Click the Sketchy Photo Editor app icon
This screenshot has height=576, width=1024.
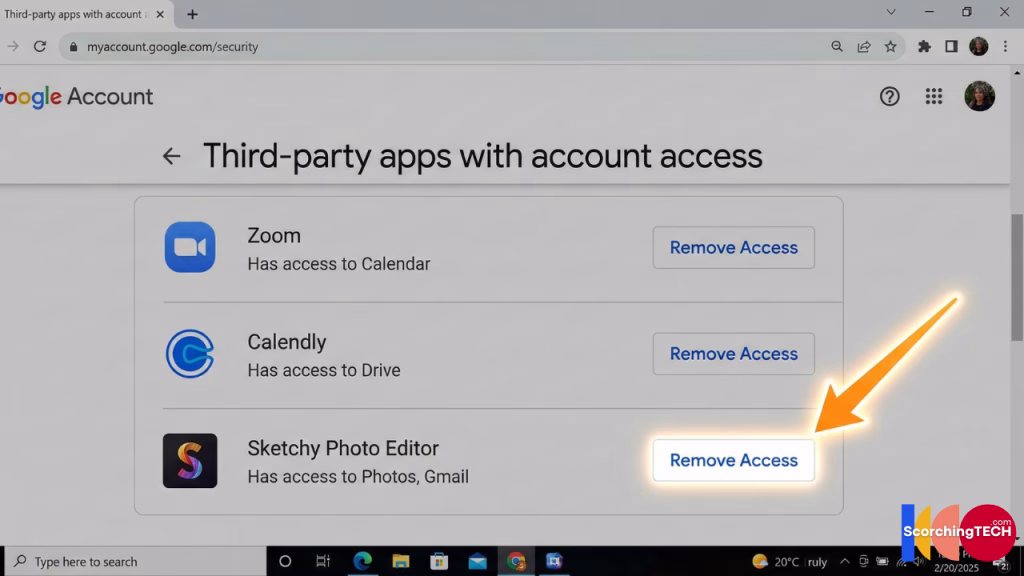[190, 460]
